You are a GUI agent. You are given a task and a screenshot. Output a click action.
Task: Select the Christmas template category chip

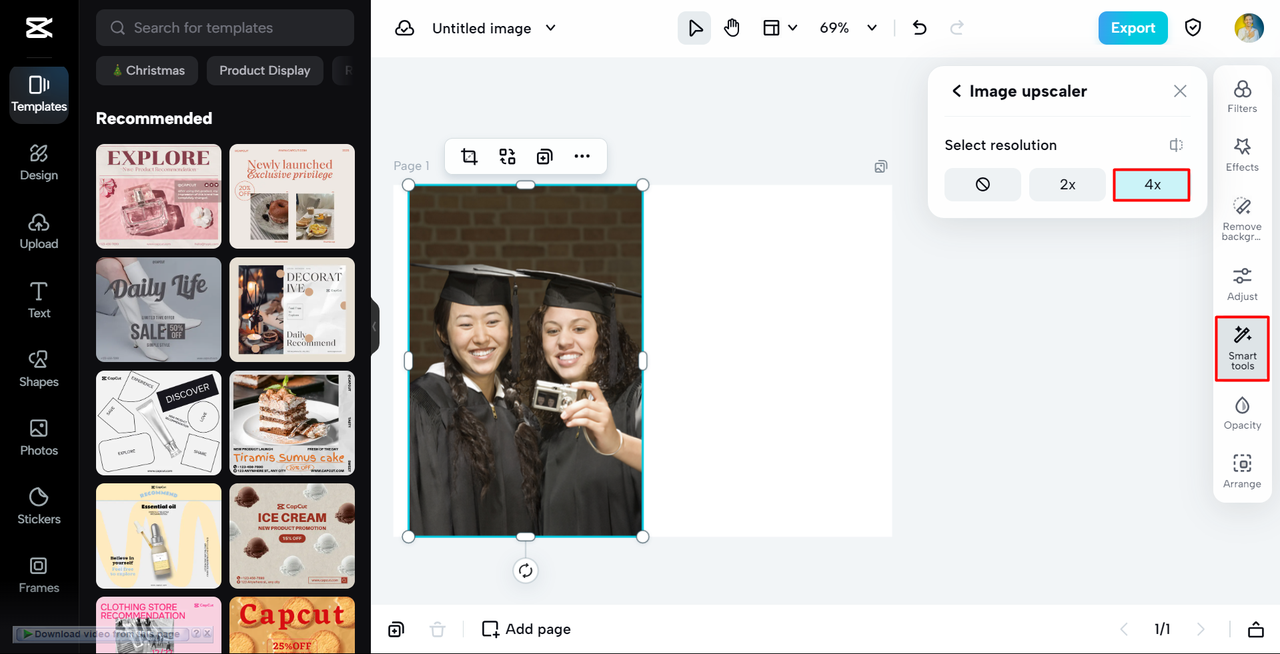(x=148, y=70)
